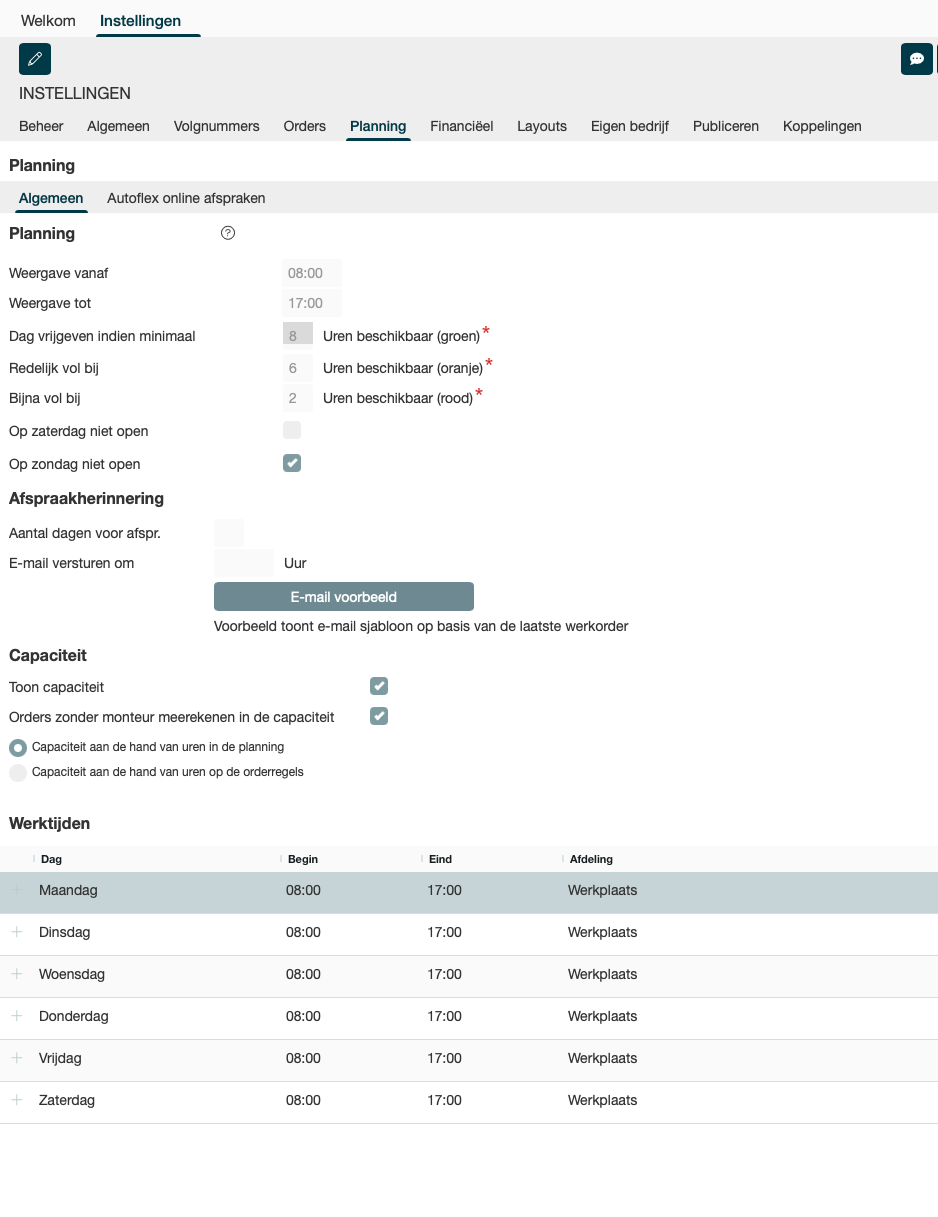This screenshot has width=938, height=1217.
Task: Uncheck Op zondag niet open
Action: [292, 463]
